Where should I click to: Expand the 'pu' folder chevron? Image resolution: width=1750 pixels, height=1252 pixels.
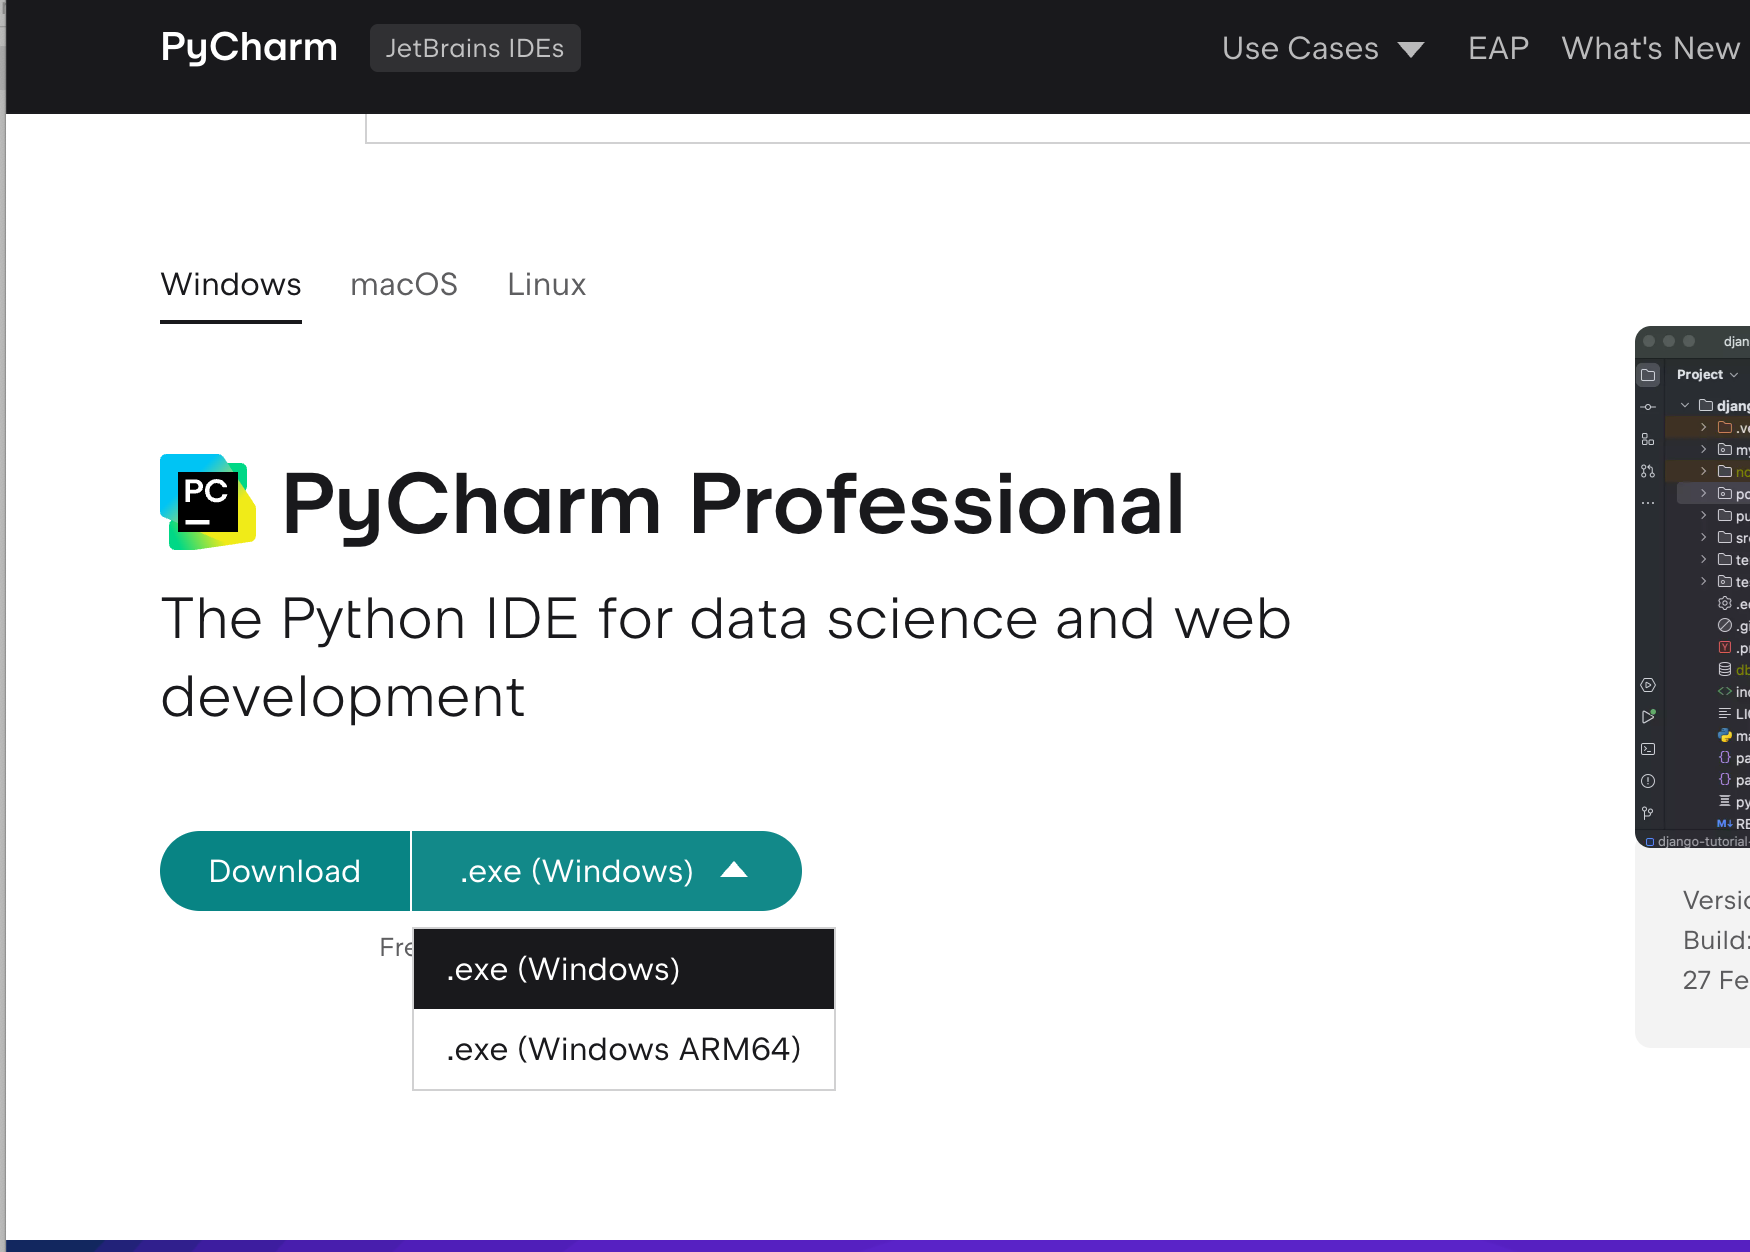[x=1704, y=515]
